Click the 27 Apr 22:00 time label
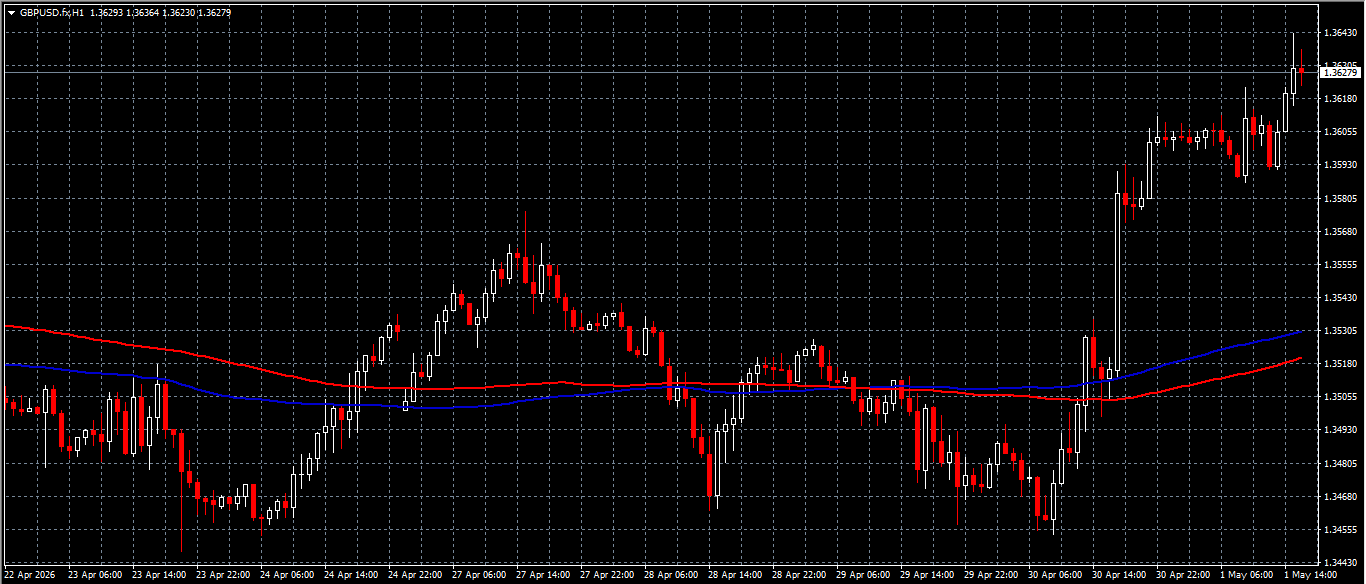Image resolution: width=1366 pixels, height=584 pixels. (x=608, y=576)
